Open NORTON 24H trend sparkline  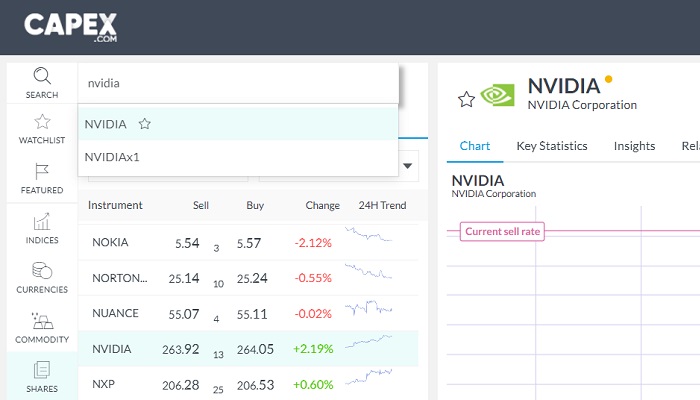pyautogui.click(x=368, y=271)
